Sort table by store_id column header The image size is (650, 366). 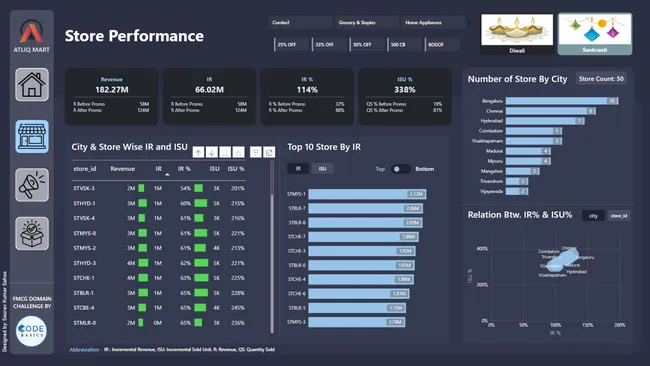[x=85, y=169]
